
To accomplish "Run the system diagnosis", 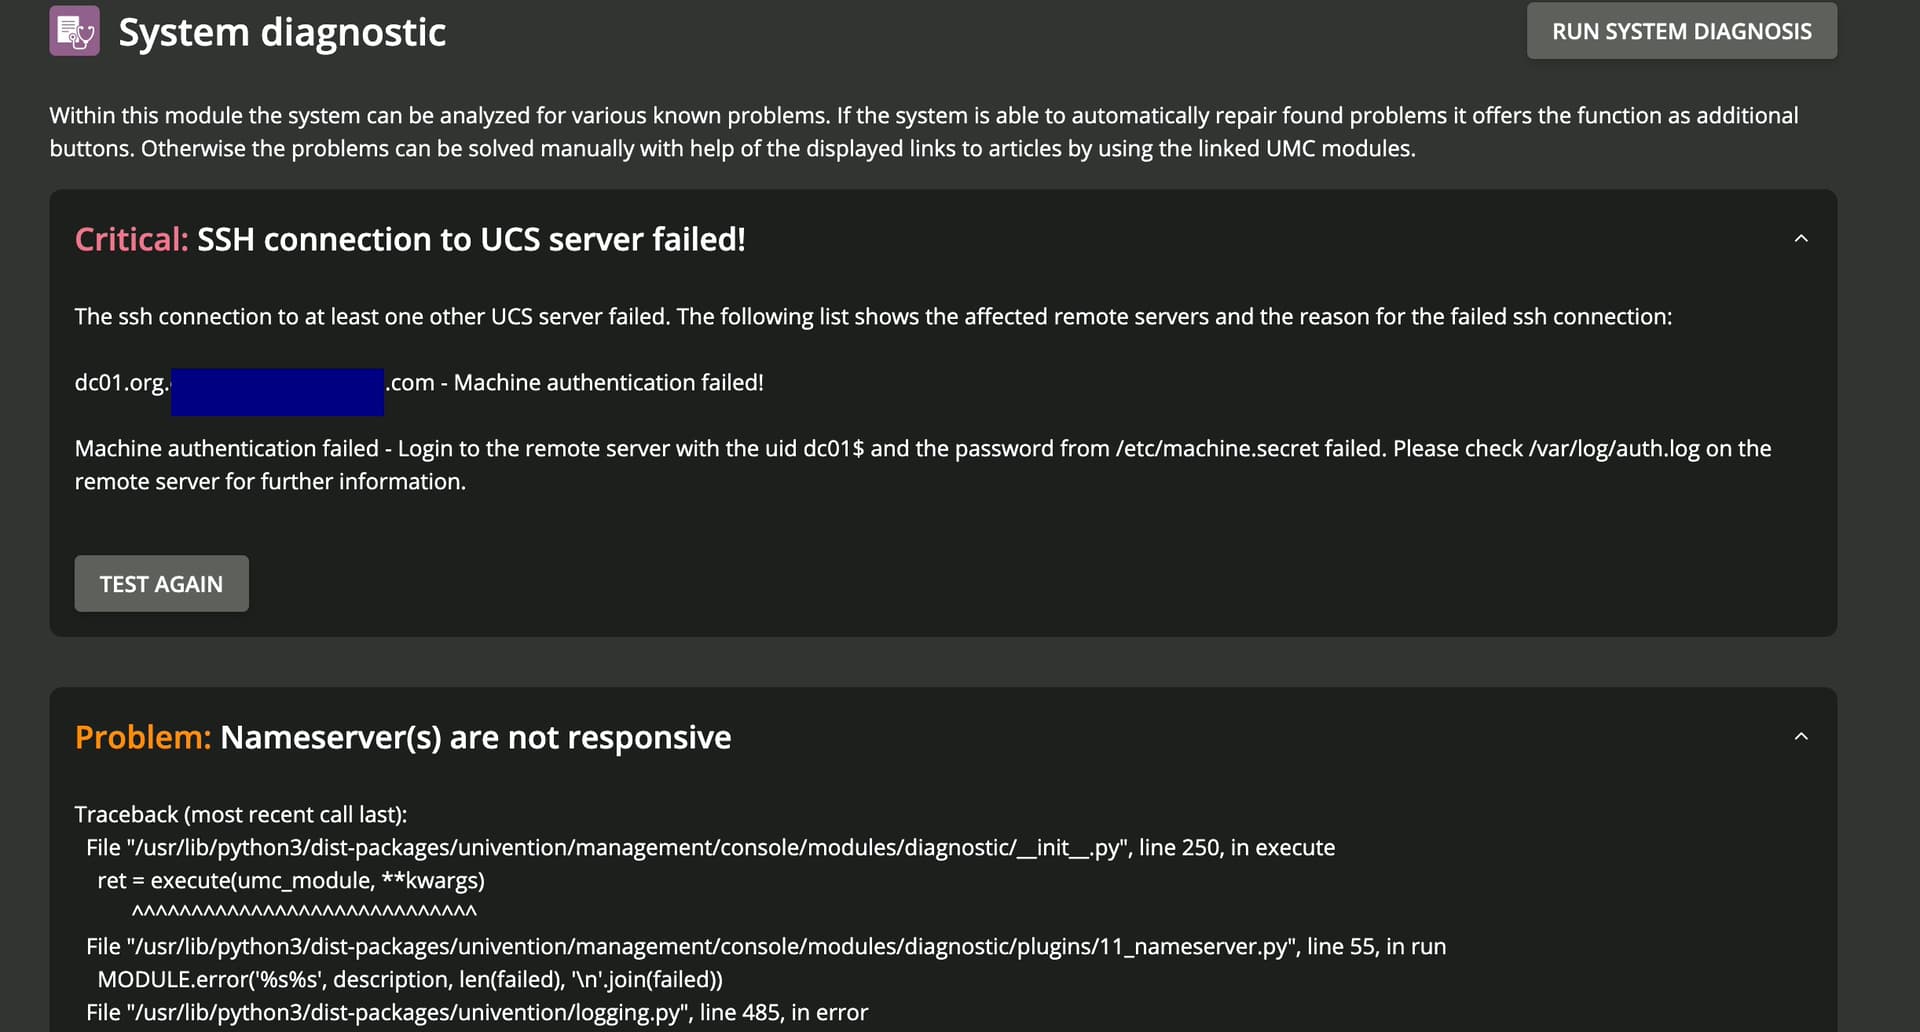I will 1681,31.
